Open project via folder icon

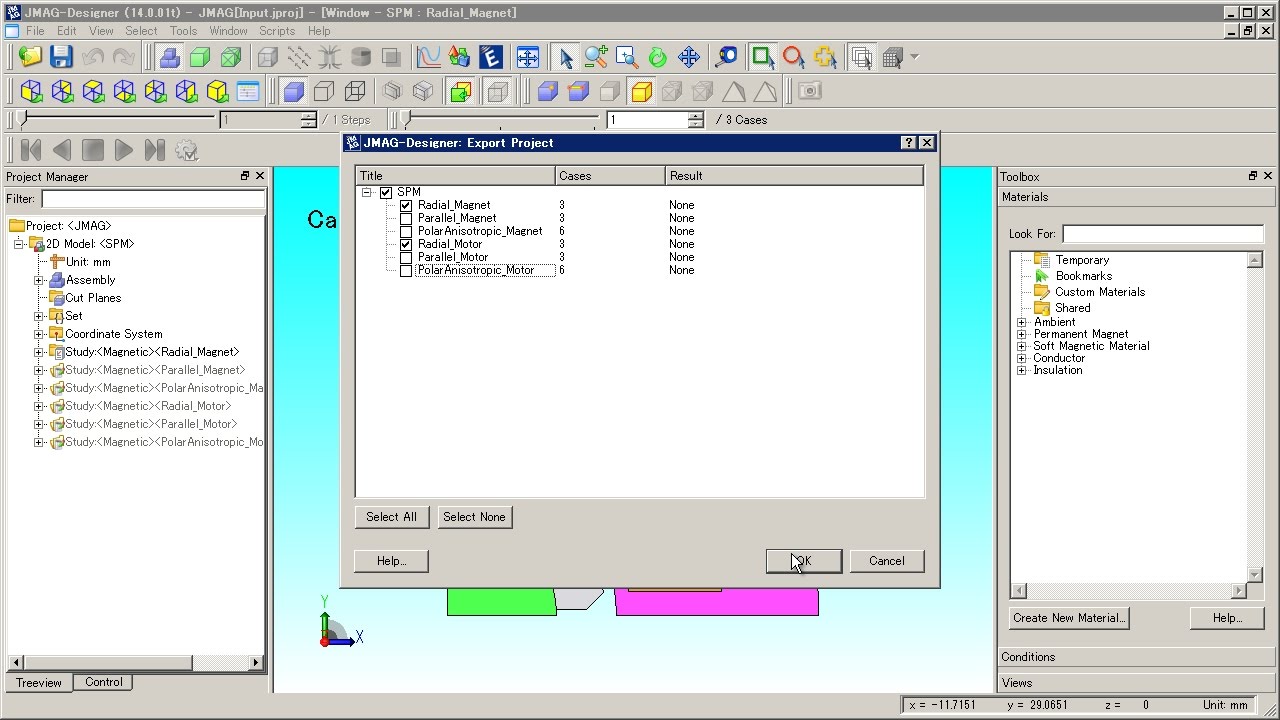click(31, 57)
